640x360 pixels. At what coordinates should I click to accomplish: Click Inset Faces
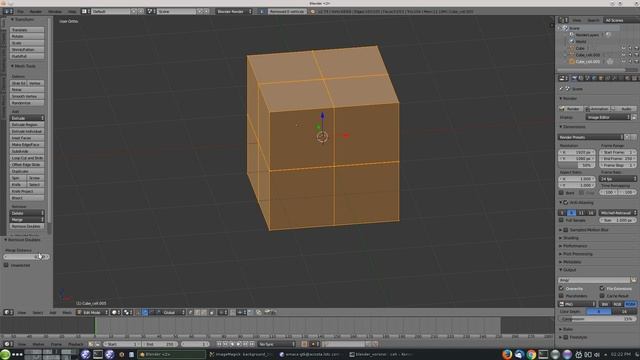27,138
